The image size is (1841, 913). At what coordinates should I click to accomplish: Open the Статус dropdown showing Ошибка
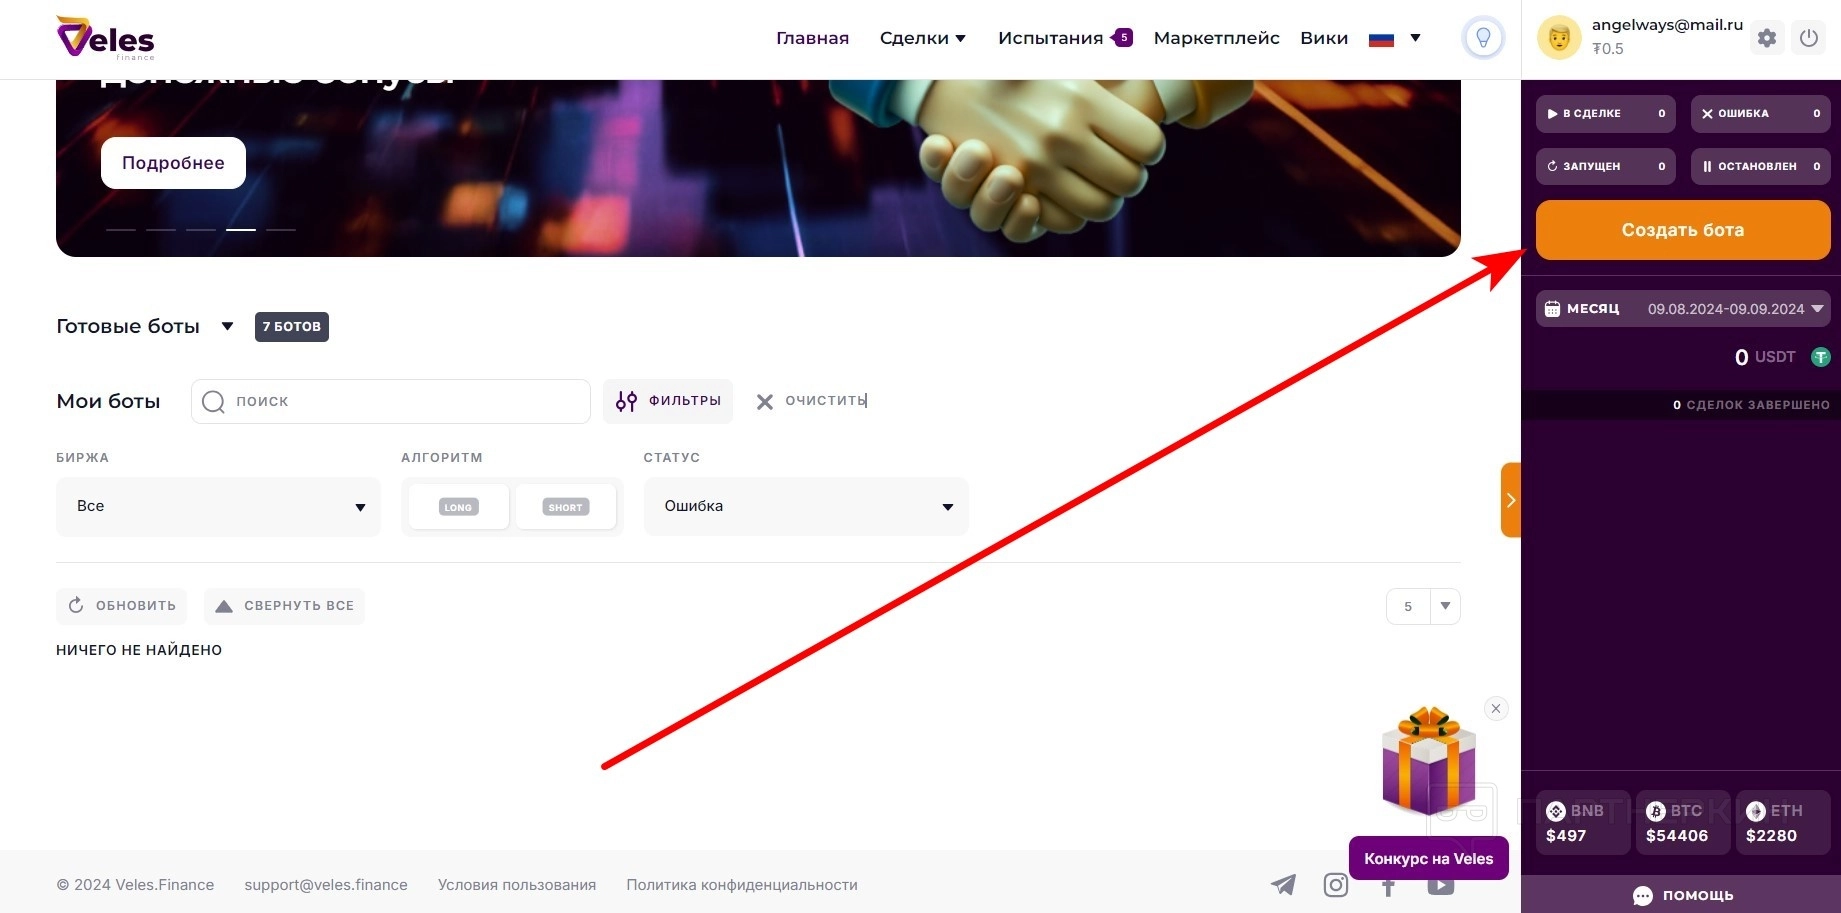(x=806, y=506)
